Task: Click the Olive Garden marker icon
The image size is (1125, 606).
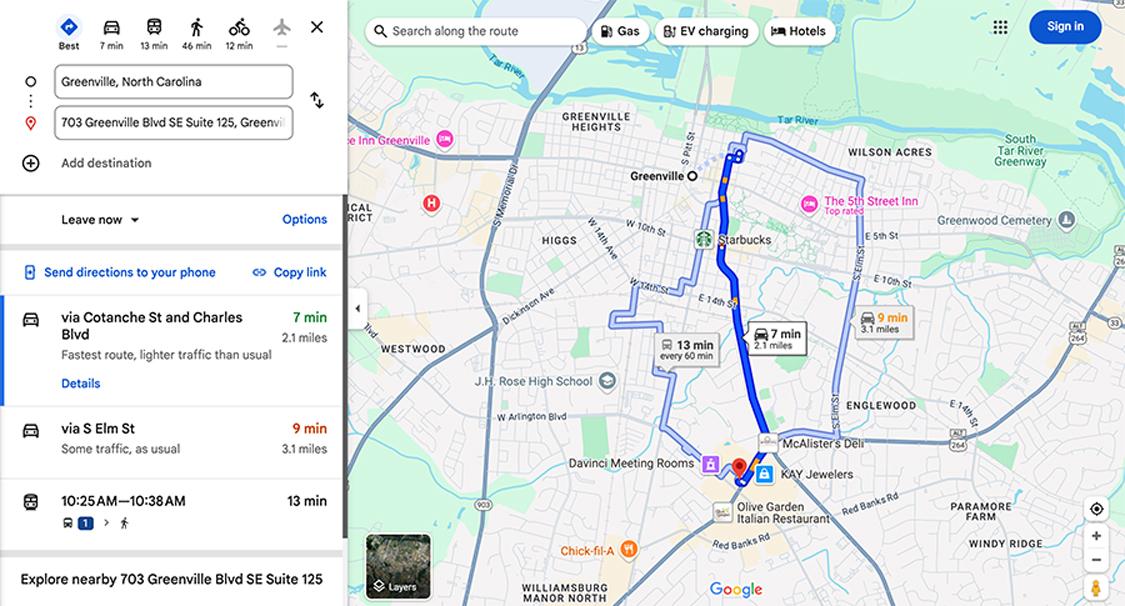Action: (x=722, y=512)
